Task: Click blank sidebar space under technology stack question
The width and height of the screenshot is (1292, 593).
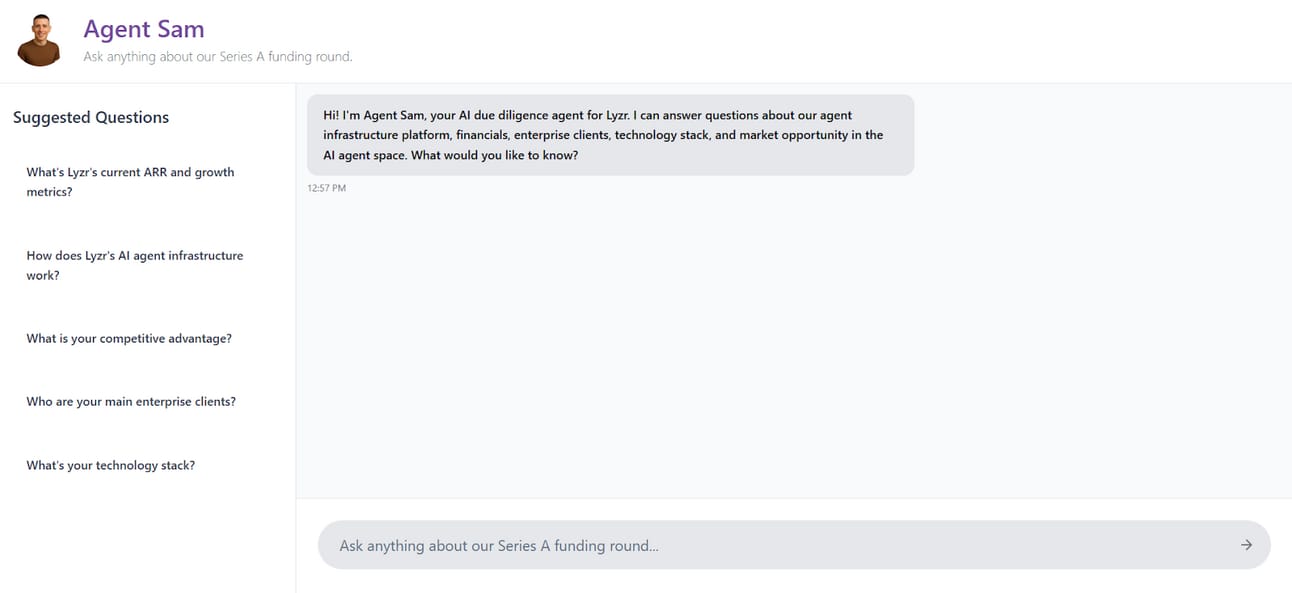Action: click(147, 535)
